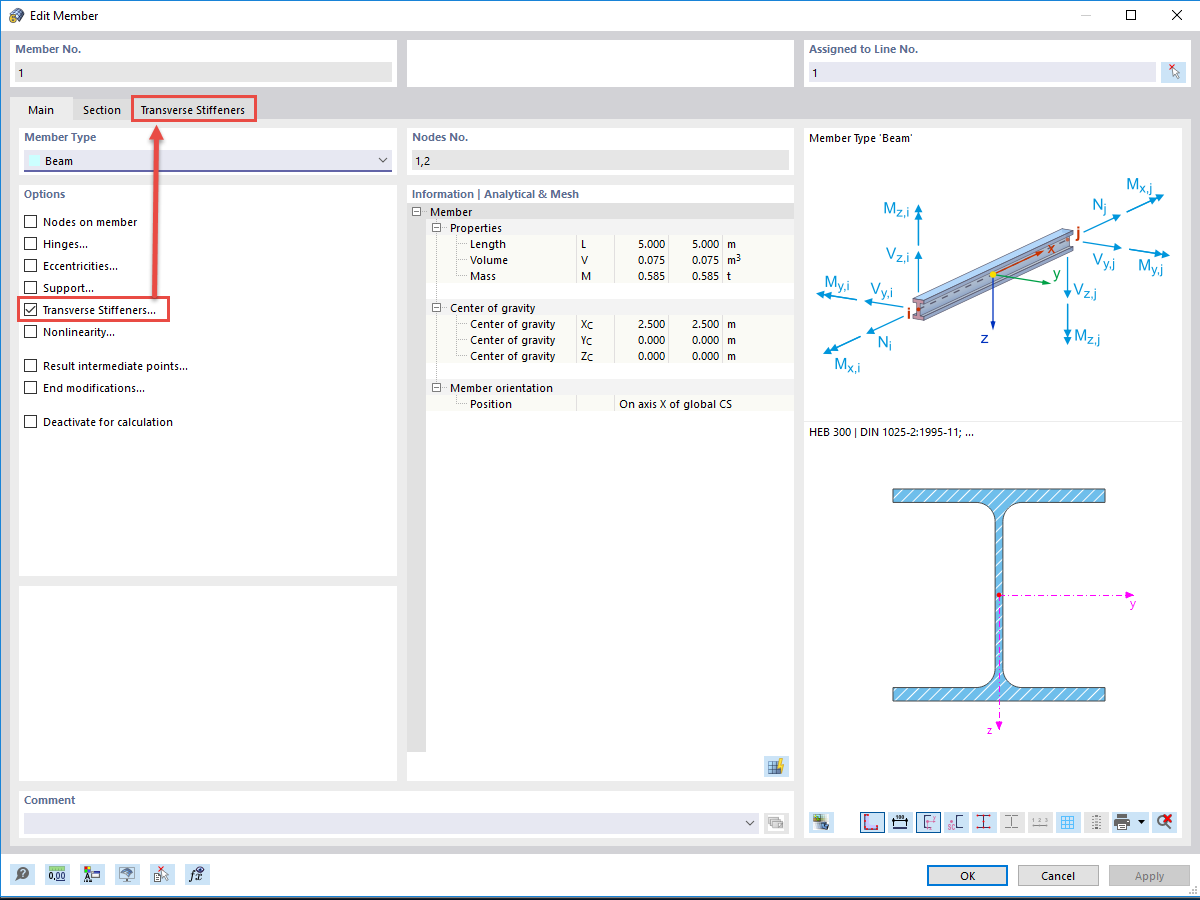Enable Nodes on member option
Viewport: 1200px width, 900px height.
[x=31, y=222]
